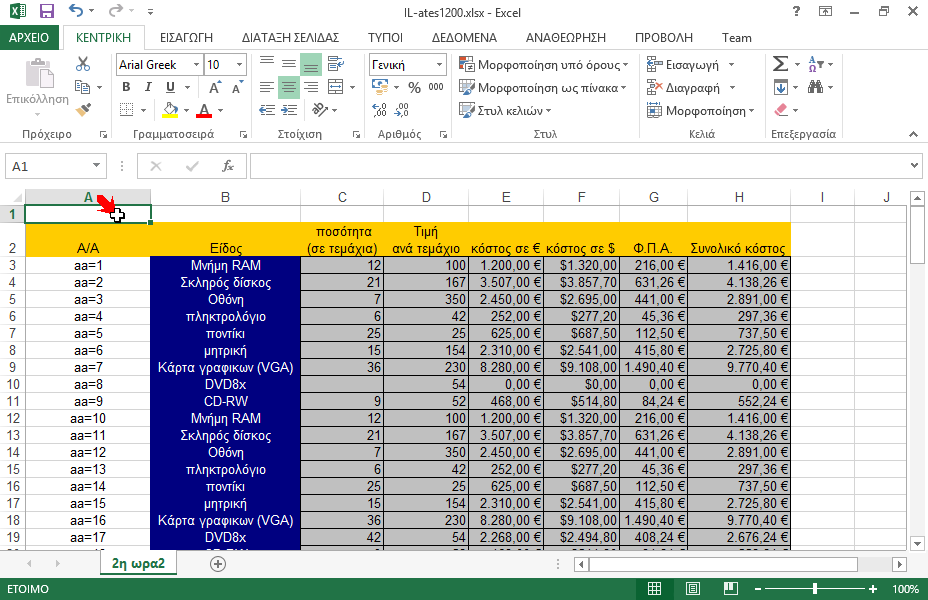Screen dimensions: 928x600
Task: Activate the Format Painter brush
Action: point(83,110)
